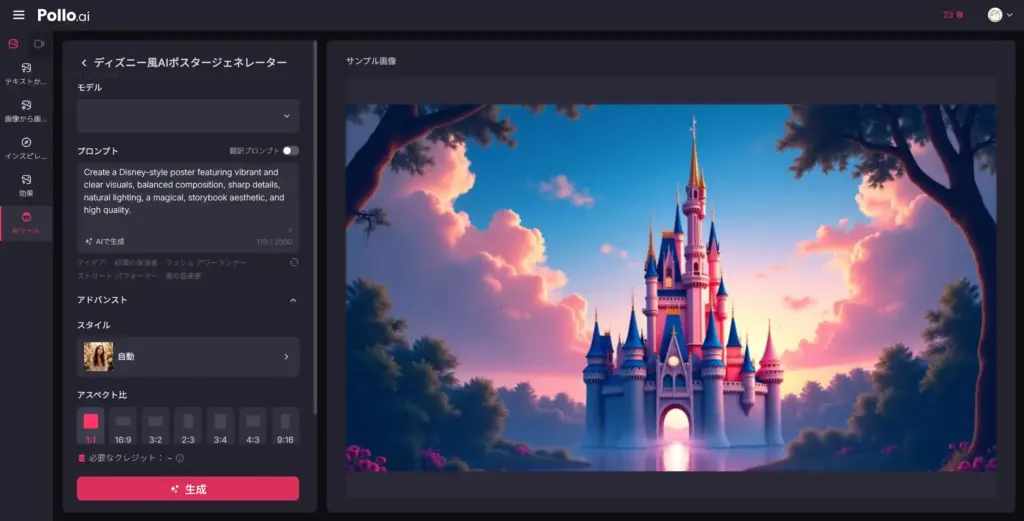Click the castle sample image
Image resolution: width=1024 pixels, height=521 pixels.
(x=671, y=287)
